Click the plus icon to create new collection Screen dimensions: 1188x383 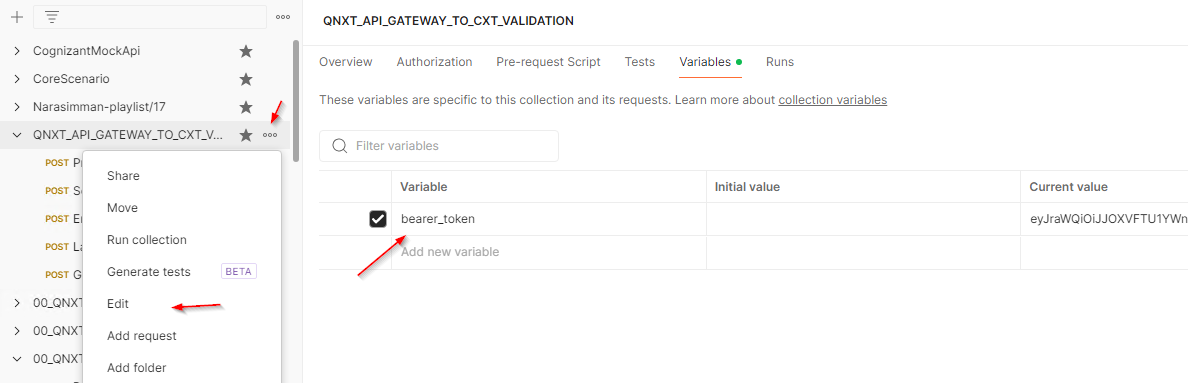tap(17, 17)
